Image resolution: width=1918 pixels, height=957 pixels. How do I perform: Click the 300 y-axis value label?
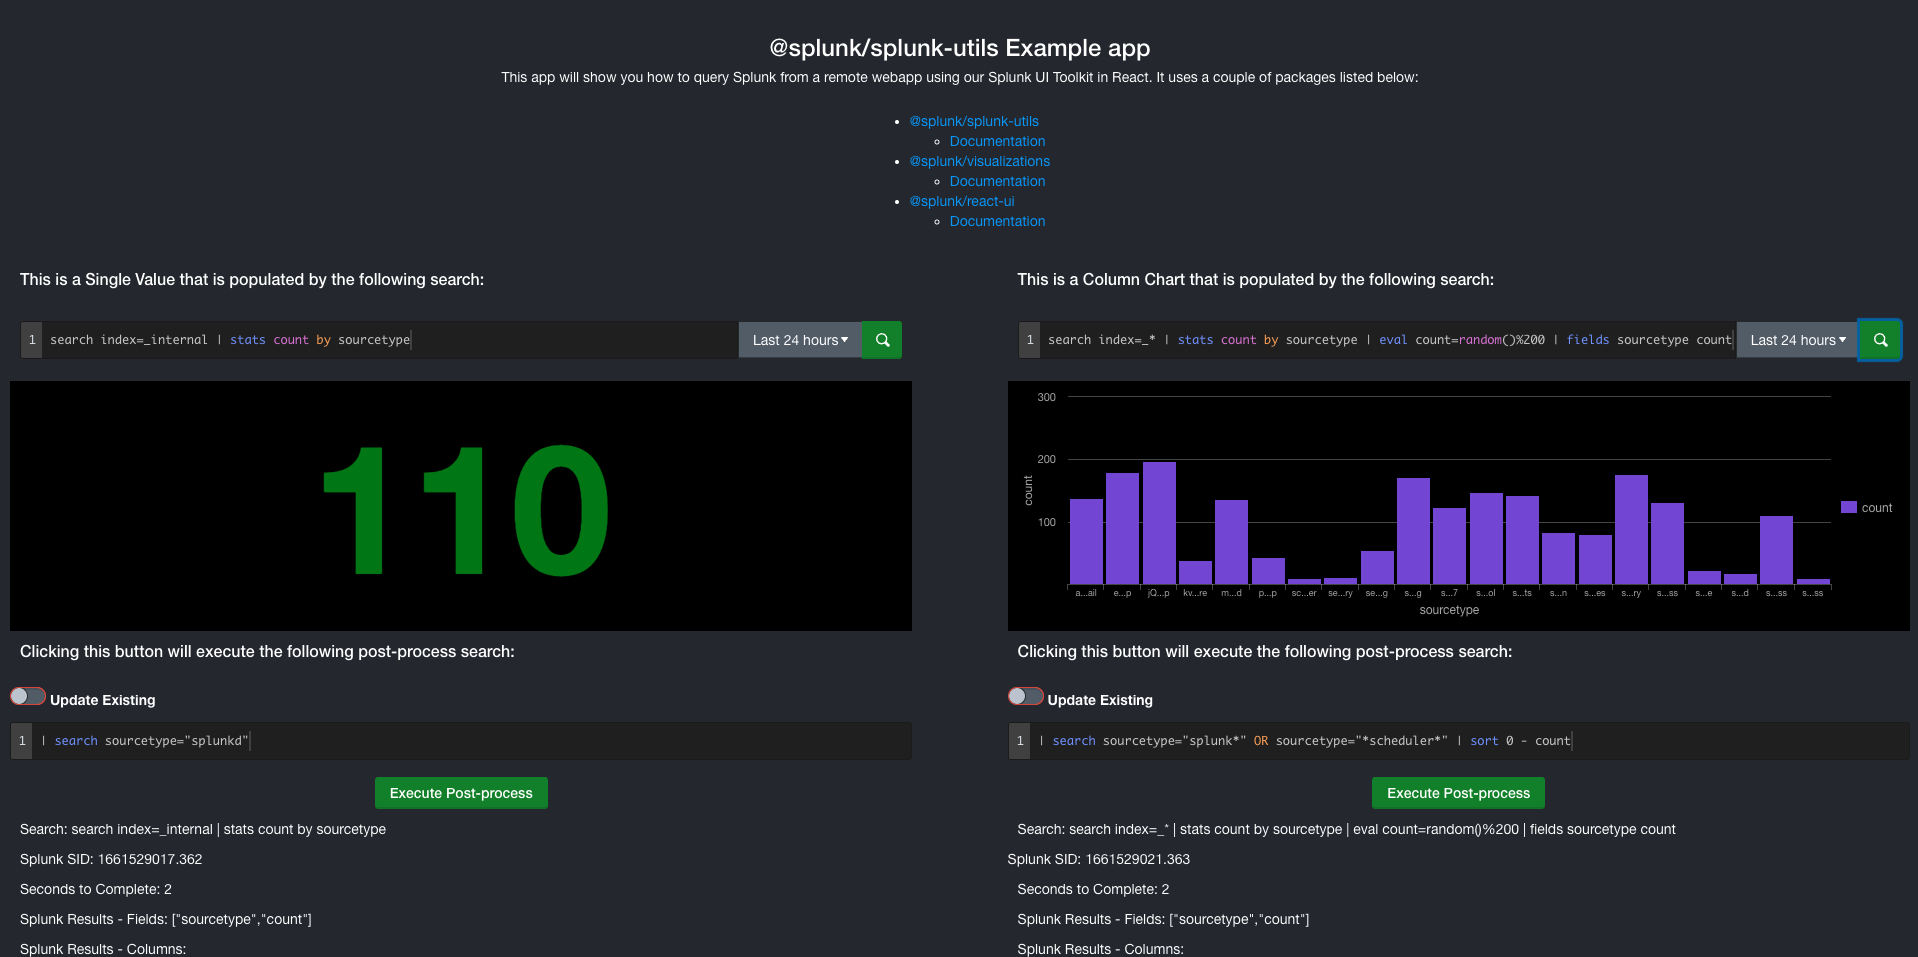click(1046, 397)
